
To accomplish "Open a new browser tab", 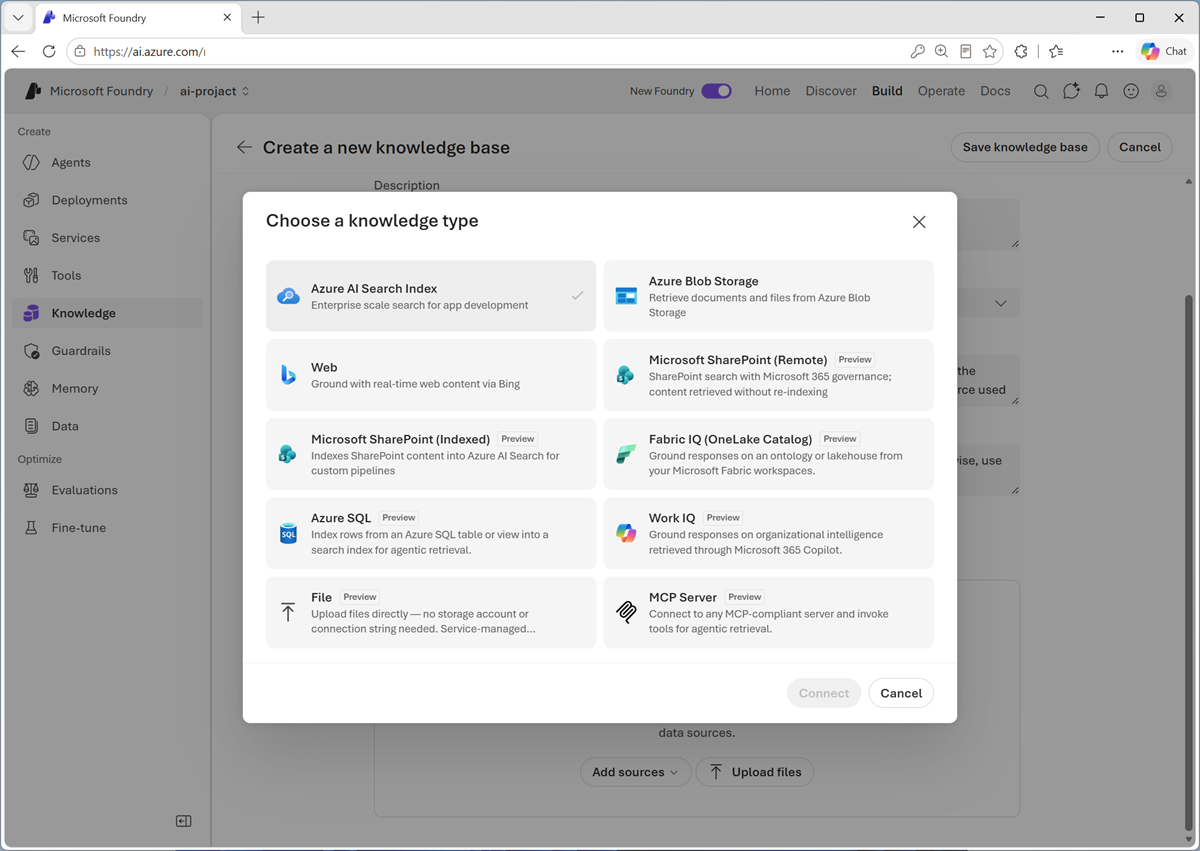I will click(x=258, y=18).
